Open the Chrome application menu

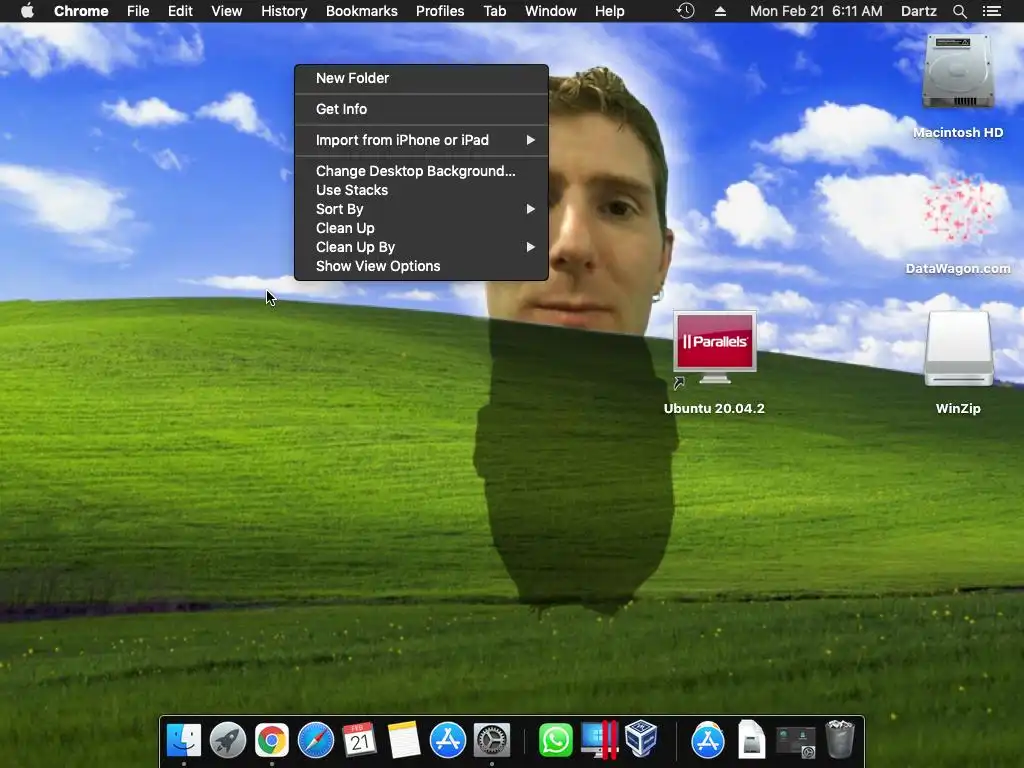[x=81, y=11]
